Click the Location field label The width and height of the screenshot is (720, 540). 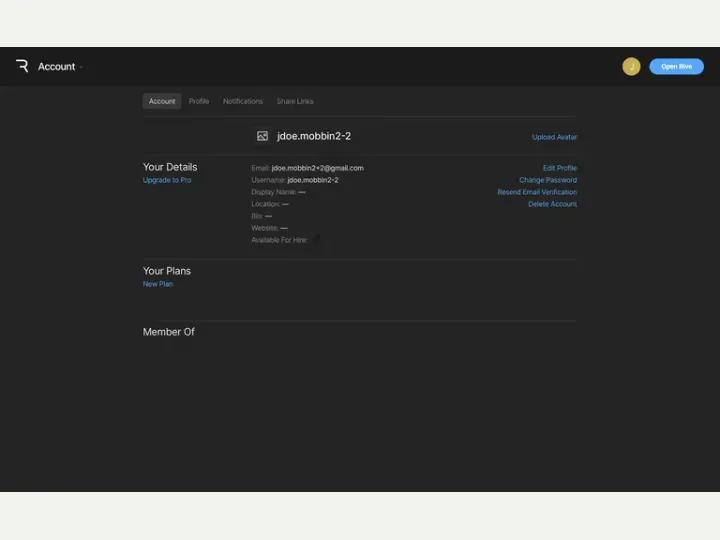click(x=265, y=204)
